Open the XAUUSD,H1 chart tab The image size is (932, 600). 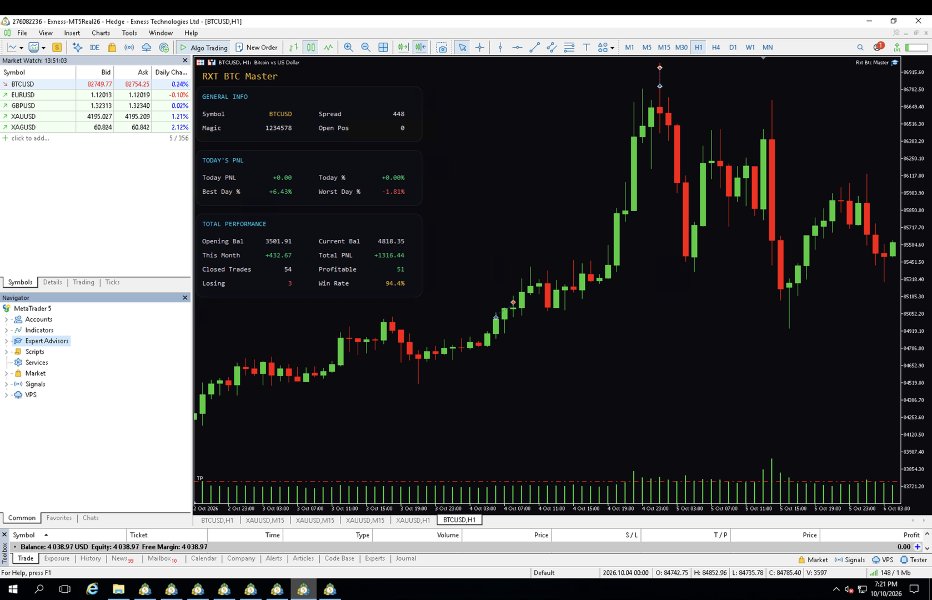pyautogui.click(x=413, y=520)
